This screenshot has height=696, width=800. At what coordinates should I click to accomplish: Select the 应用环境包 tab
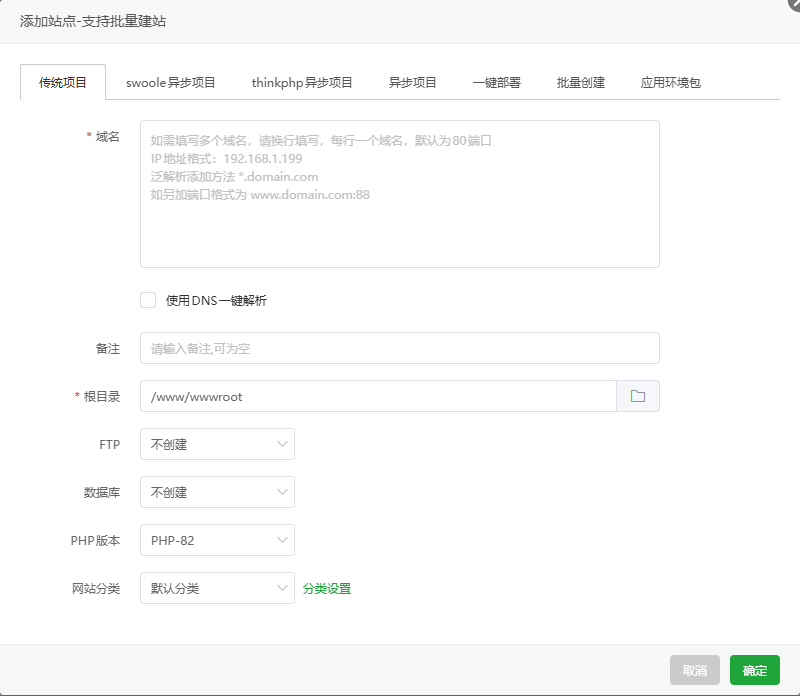pos(670,83)
